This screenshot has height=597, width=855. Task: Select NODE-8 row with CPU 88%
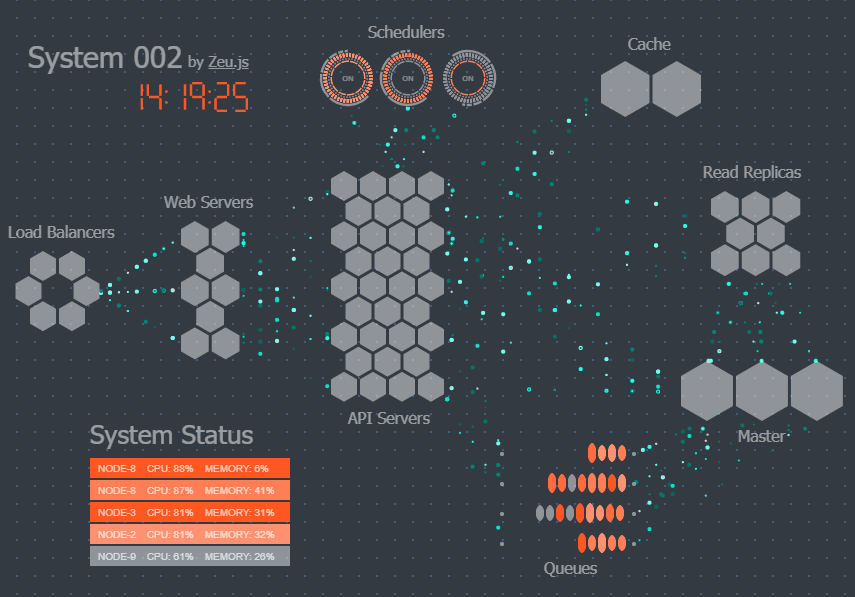click(190, 468)
